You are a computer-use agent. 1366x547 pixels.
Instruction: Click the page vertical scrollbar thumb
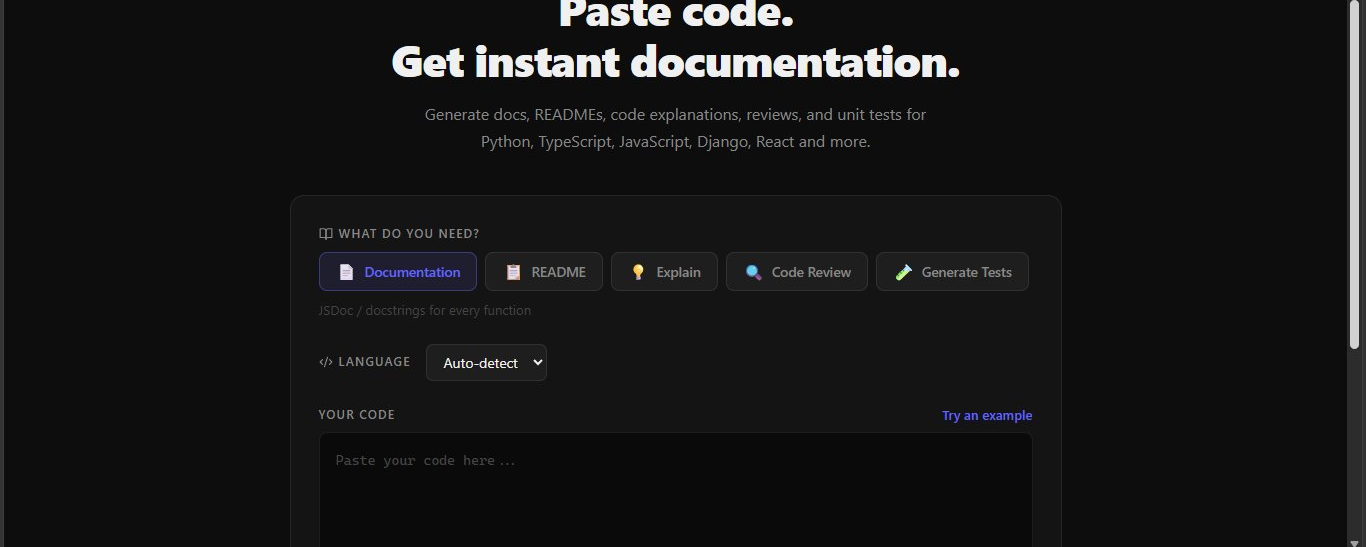coord(1355,175)
